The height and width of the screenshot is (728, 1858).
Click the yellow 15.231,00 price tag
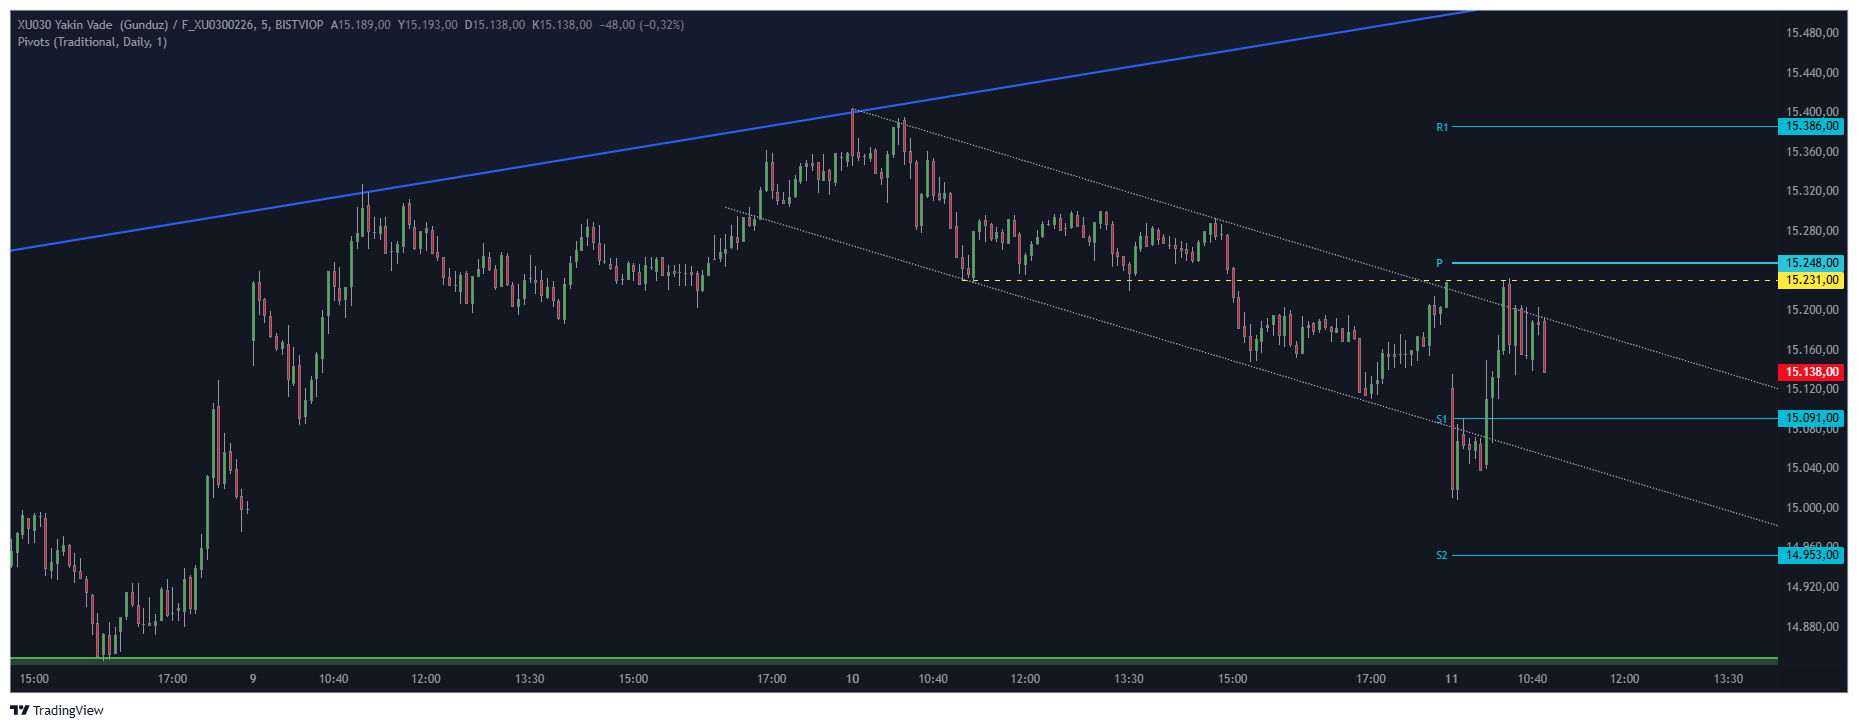[x=1811, y=280]
